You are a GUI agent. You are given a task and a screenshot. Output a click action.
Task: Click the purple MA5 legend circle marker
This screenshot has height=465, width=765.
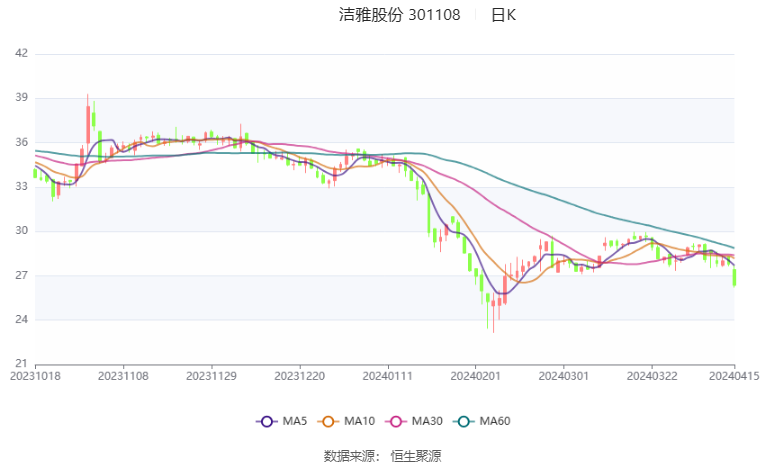[265, 421]
